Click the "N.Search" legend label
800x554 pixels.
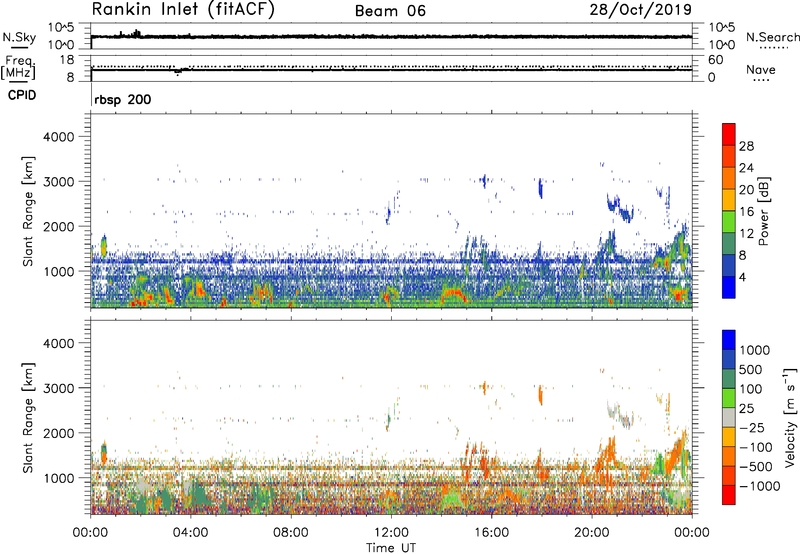[773, 37]
